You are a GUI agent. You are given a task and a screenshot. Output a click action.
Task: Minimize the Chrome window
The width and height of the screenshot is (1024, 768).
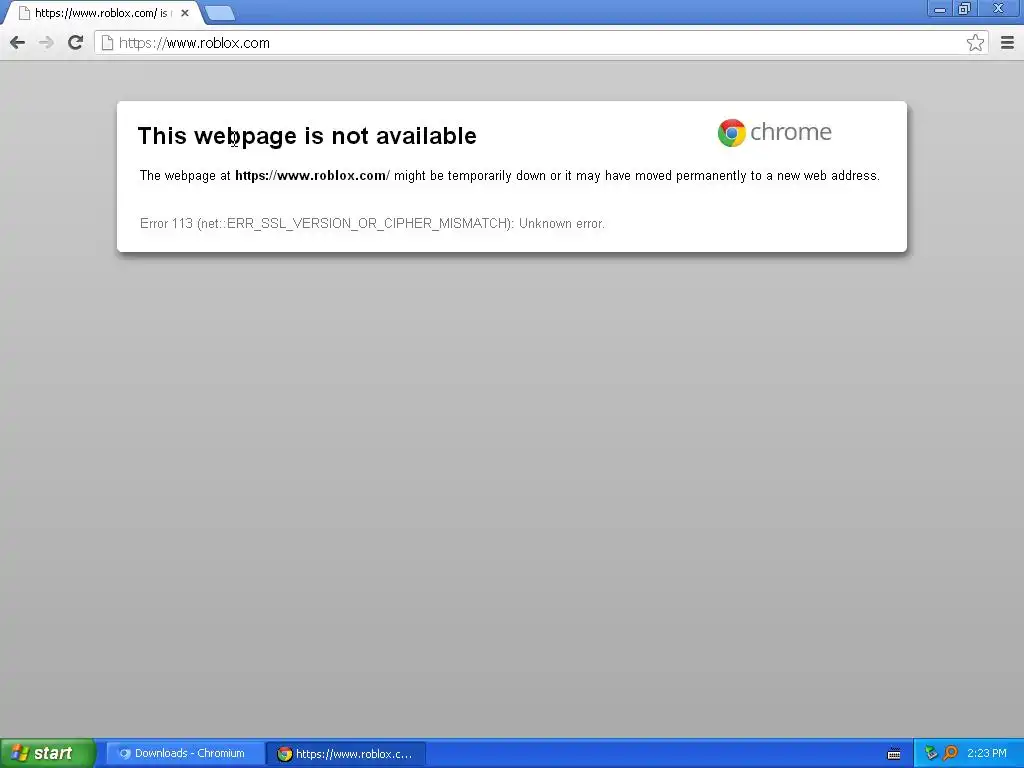(x=940, y=9)
